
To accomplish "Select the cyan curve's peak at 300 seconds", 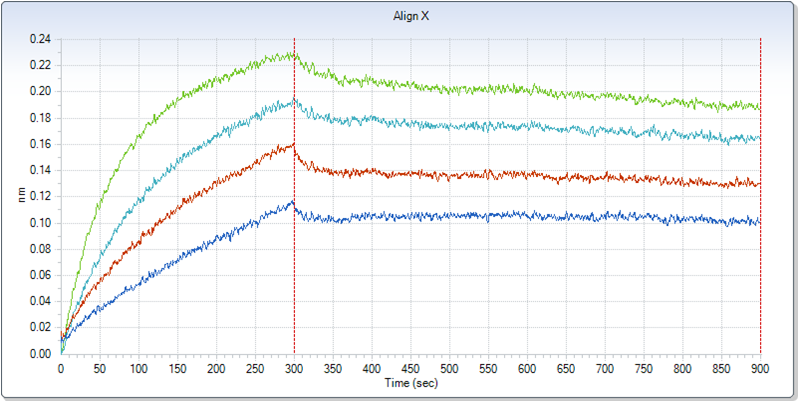I will pyautogui.click(x=293, y=101).
